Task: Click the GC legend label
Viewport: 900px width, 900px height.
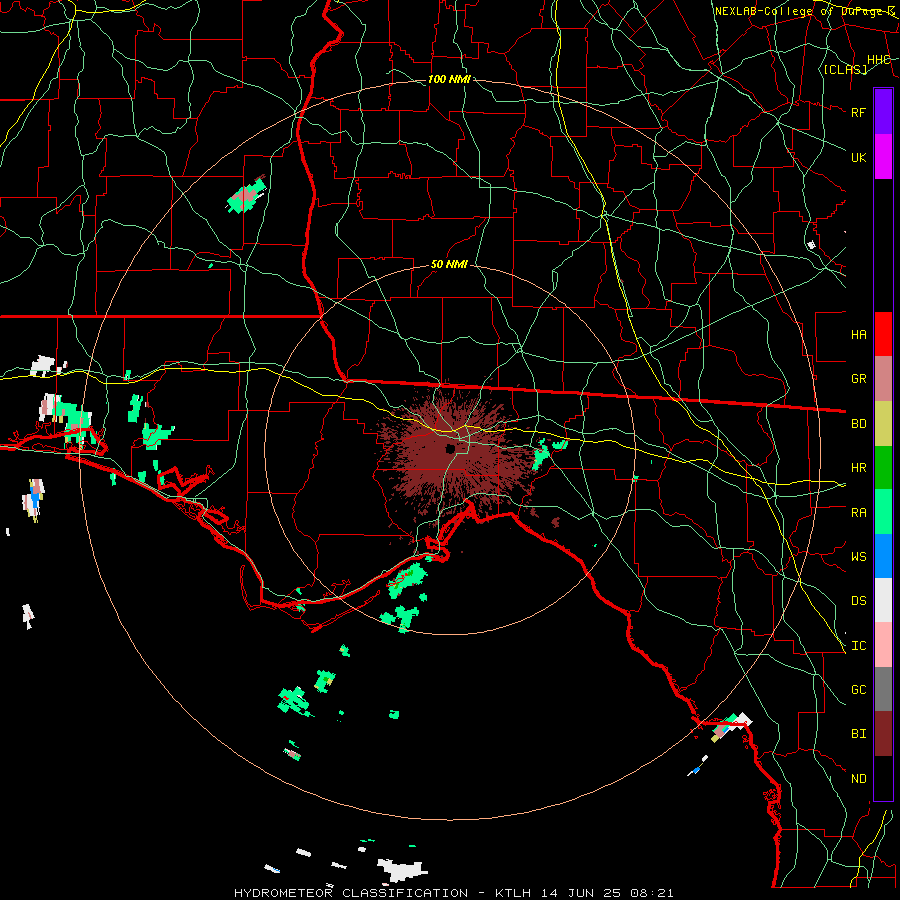Action: (858, 690)
